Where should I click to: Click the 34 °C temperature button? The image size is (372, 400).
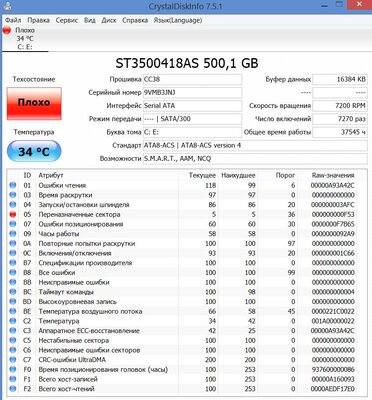point(34,152)
